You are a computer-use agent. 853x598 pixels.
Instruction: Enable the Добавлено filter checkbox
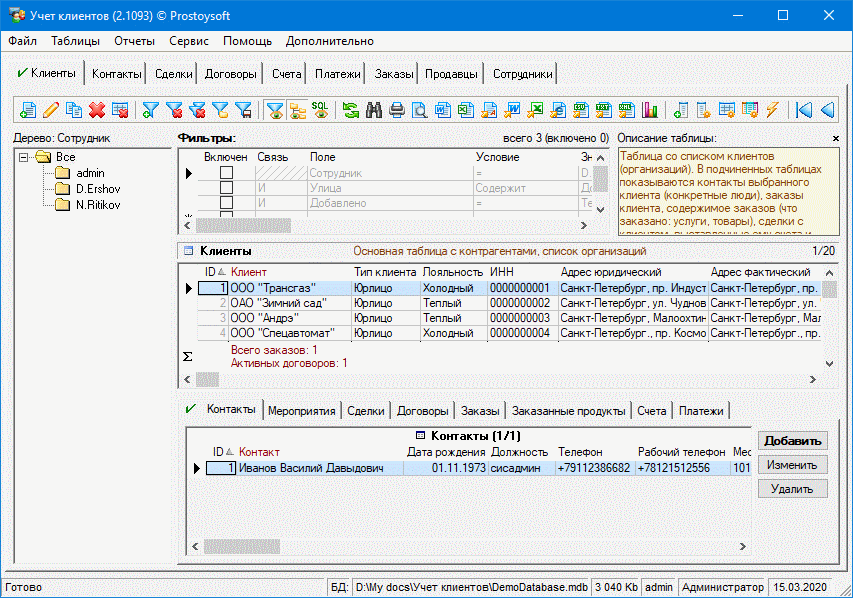[x=226, y=203]
